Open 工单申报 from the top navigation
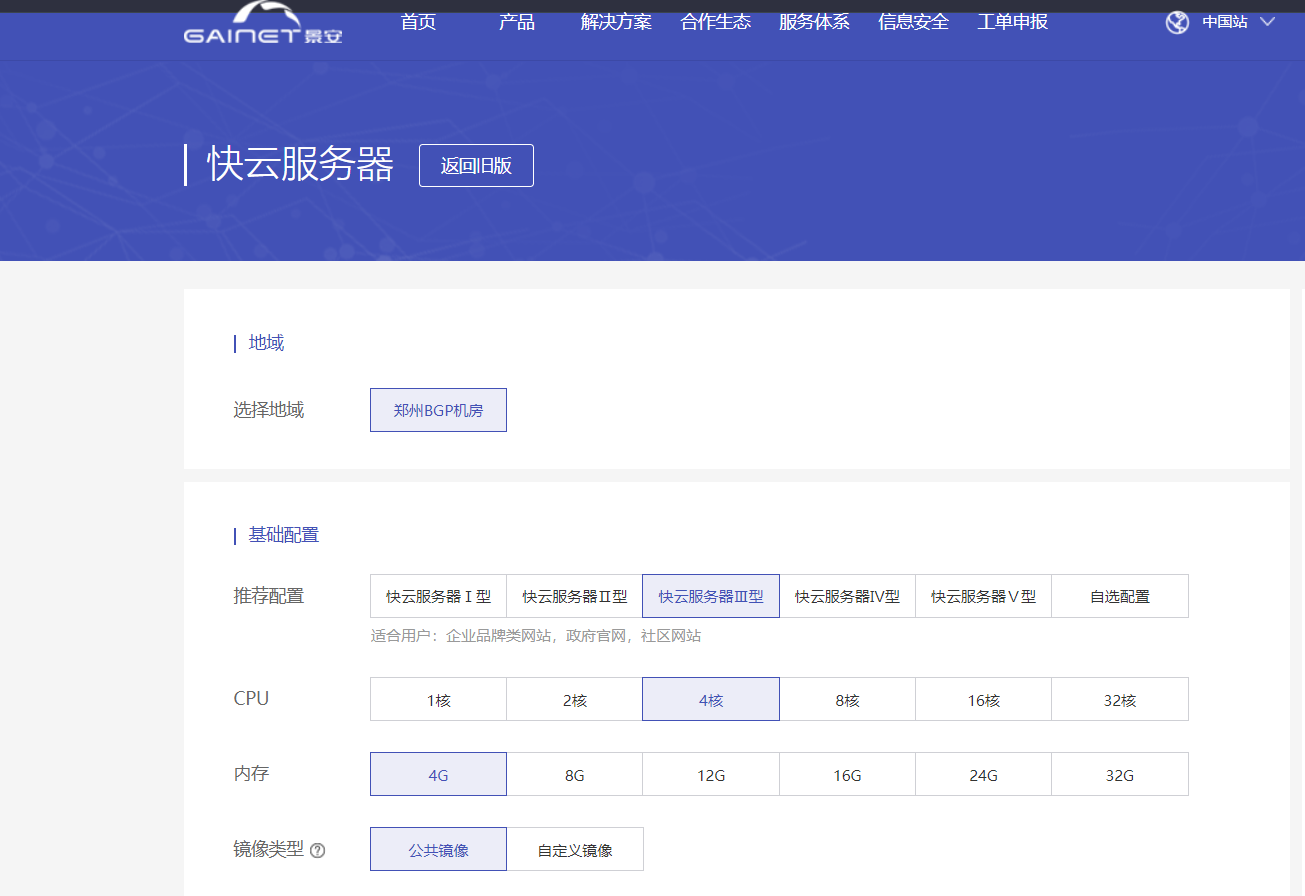Screen dimensions: 1305x896 click(x=1012, y=22)
